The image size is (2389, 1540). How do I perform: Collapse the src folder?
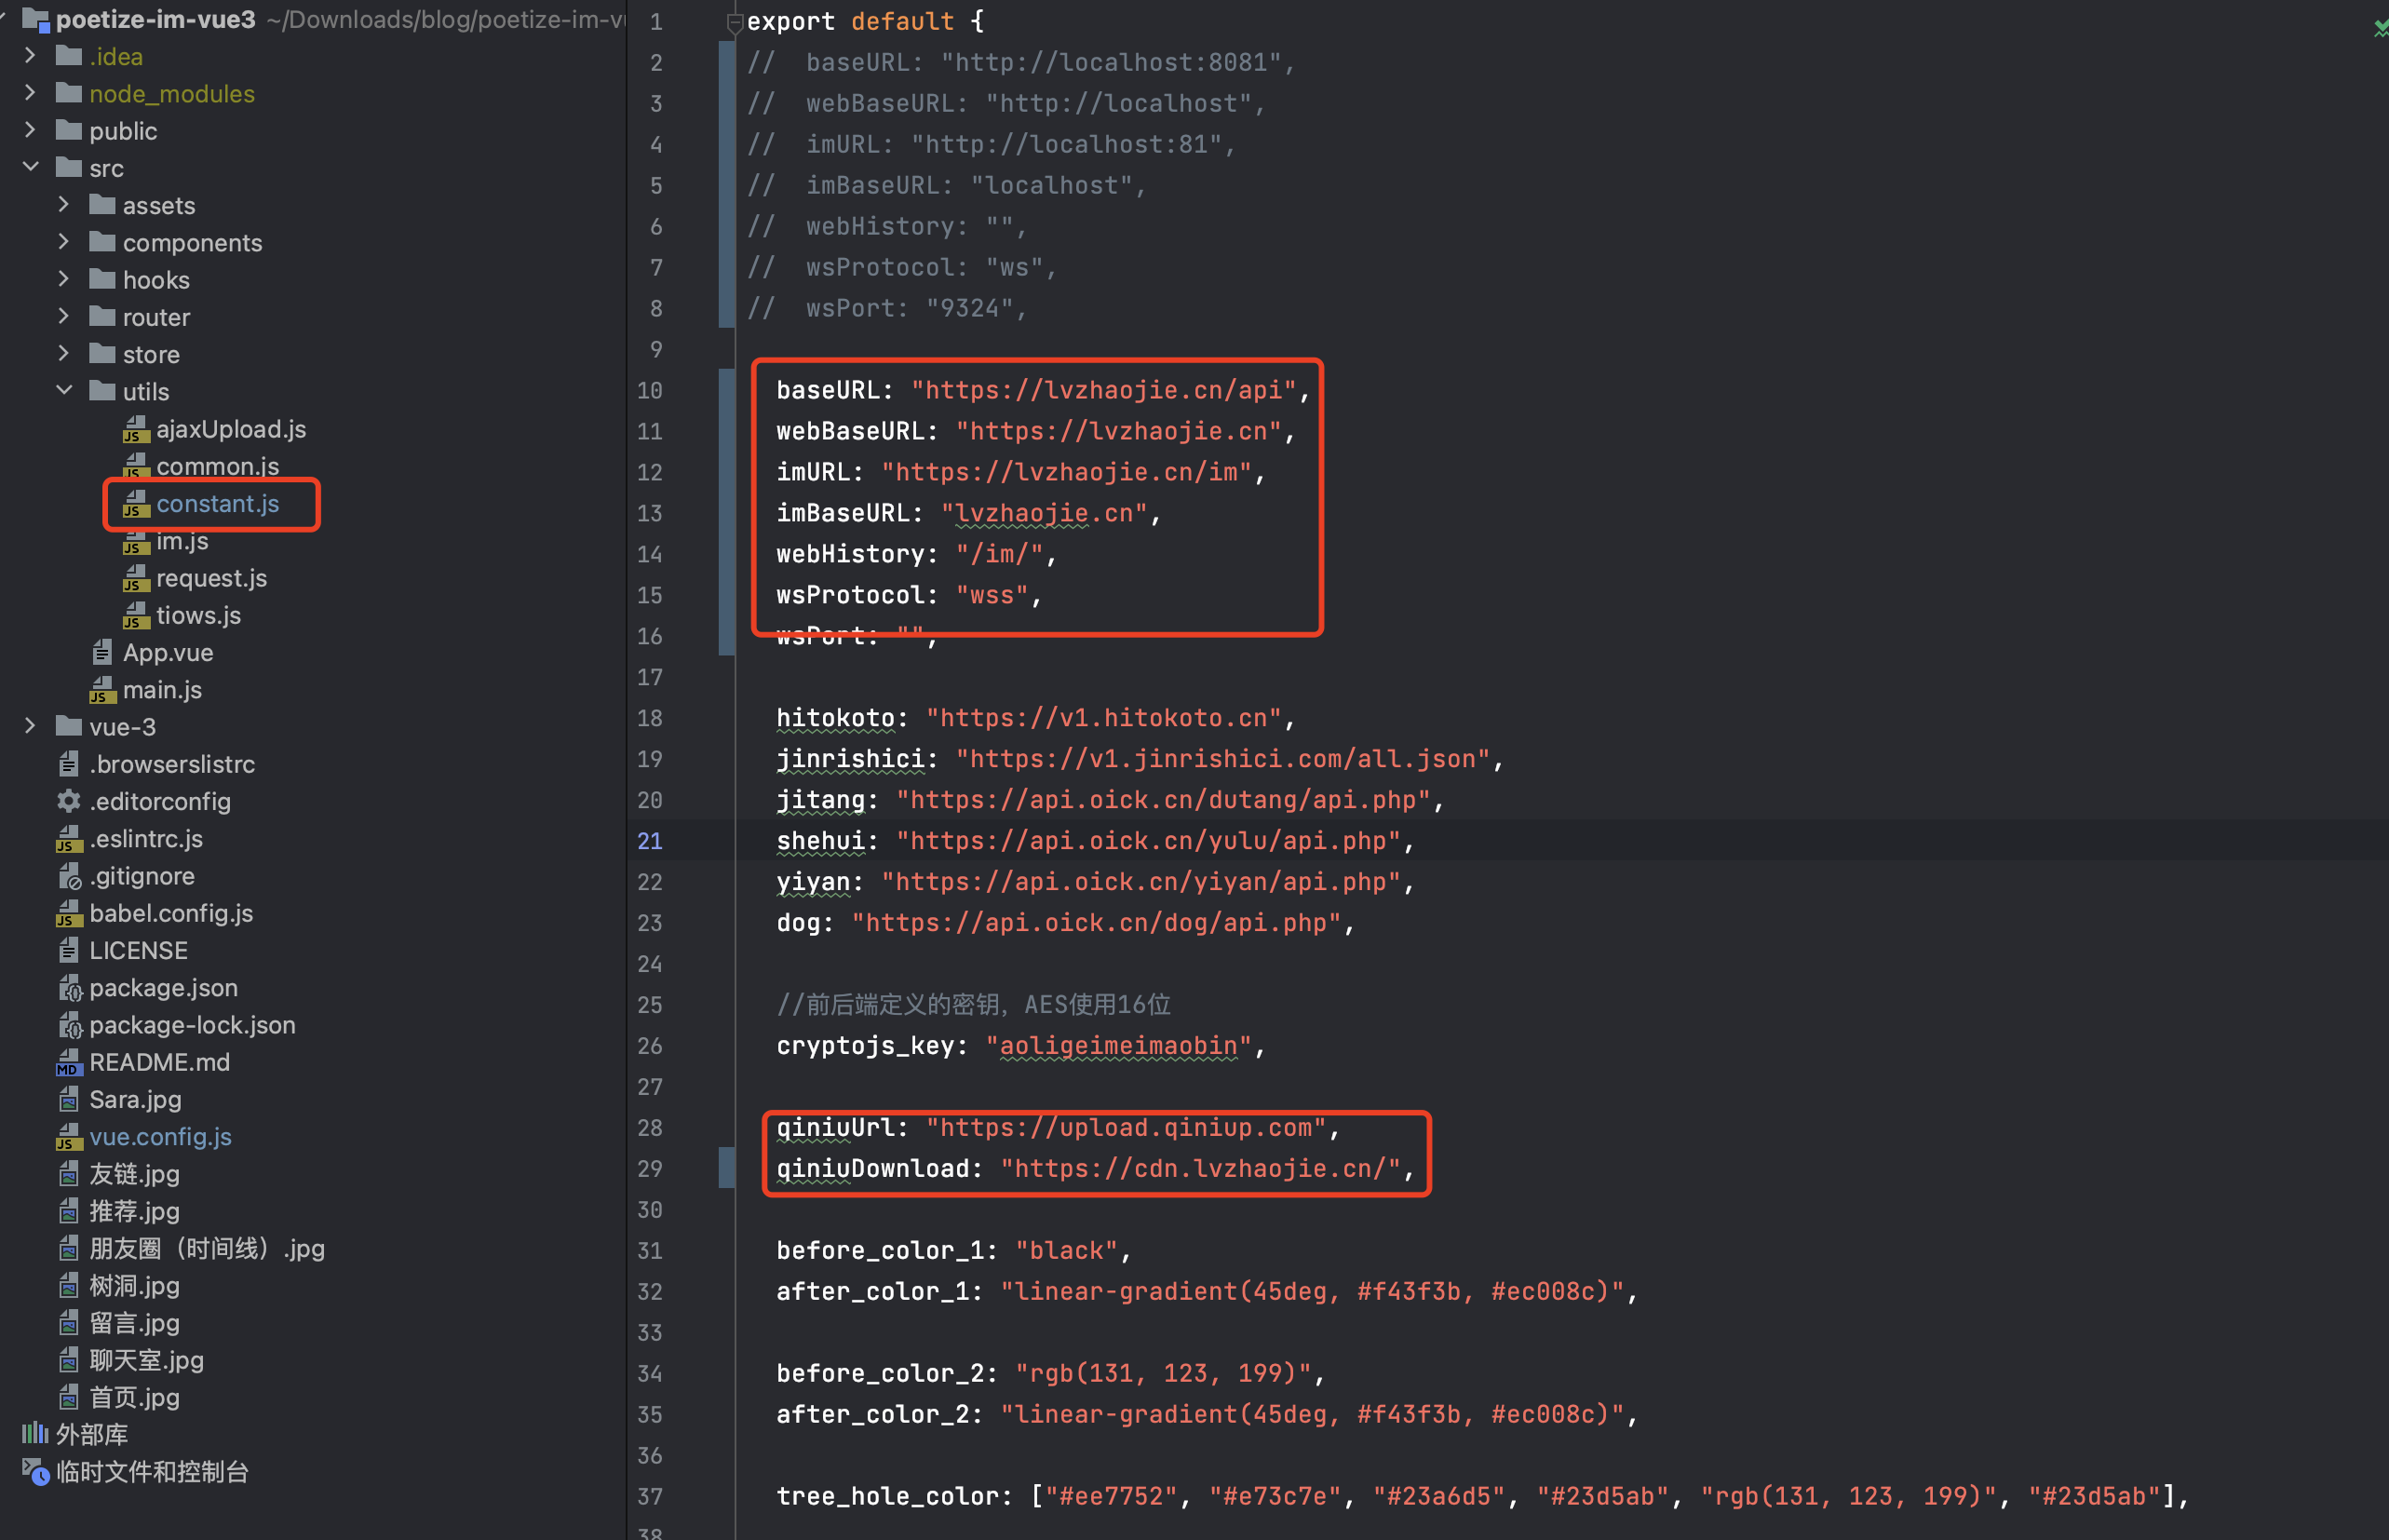click(x=31, y=167)
